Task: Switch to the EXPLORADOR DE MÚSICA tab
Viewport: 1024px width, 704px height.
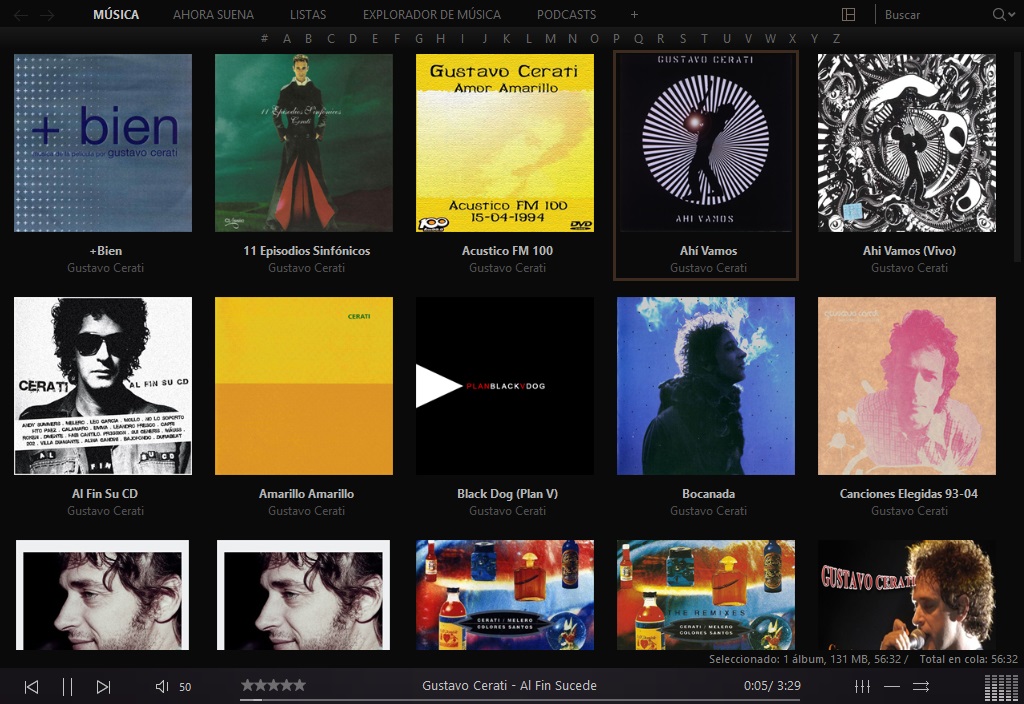Action: click(432, 15)
